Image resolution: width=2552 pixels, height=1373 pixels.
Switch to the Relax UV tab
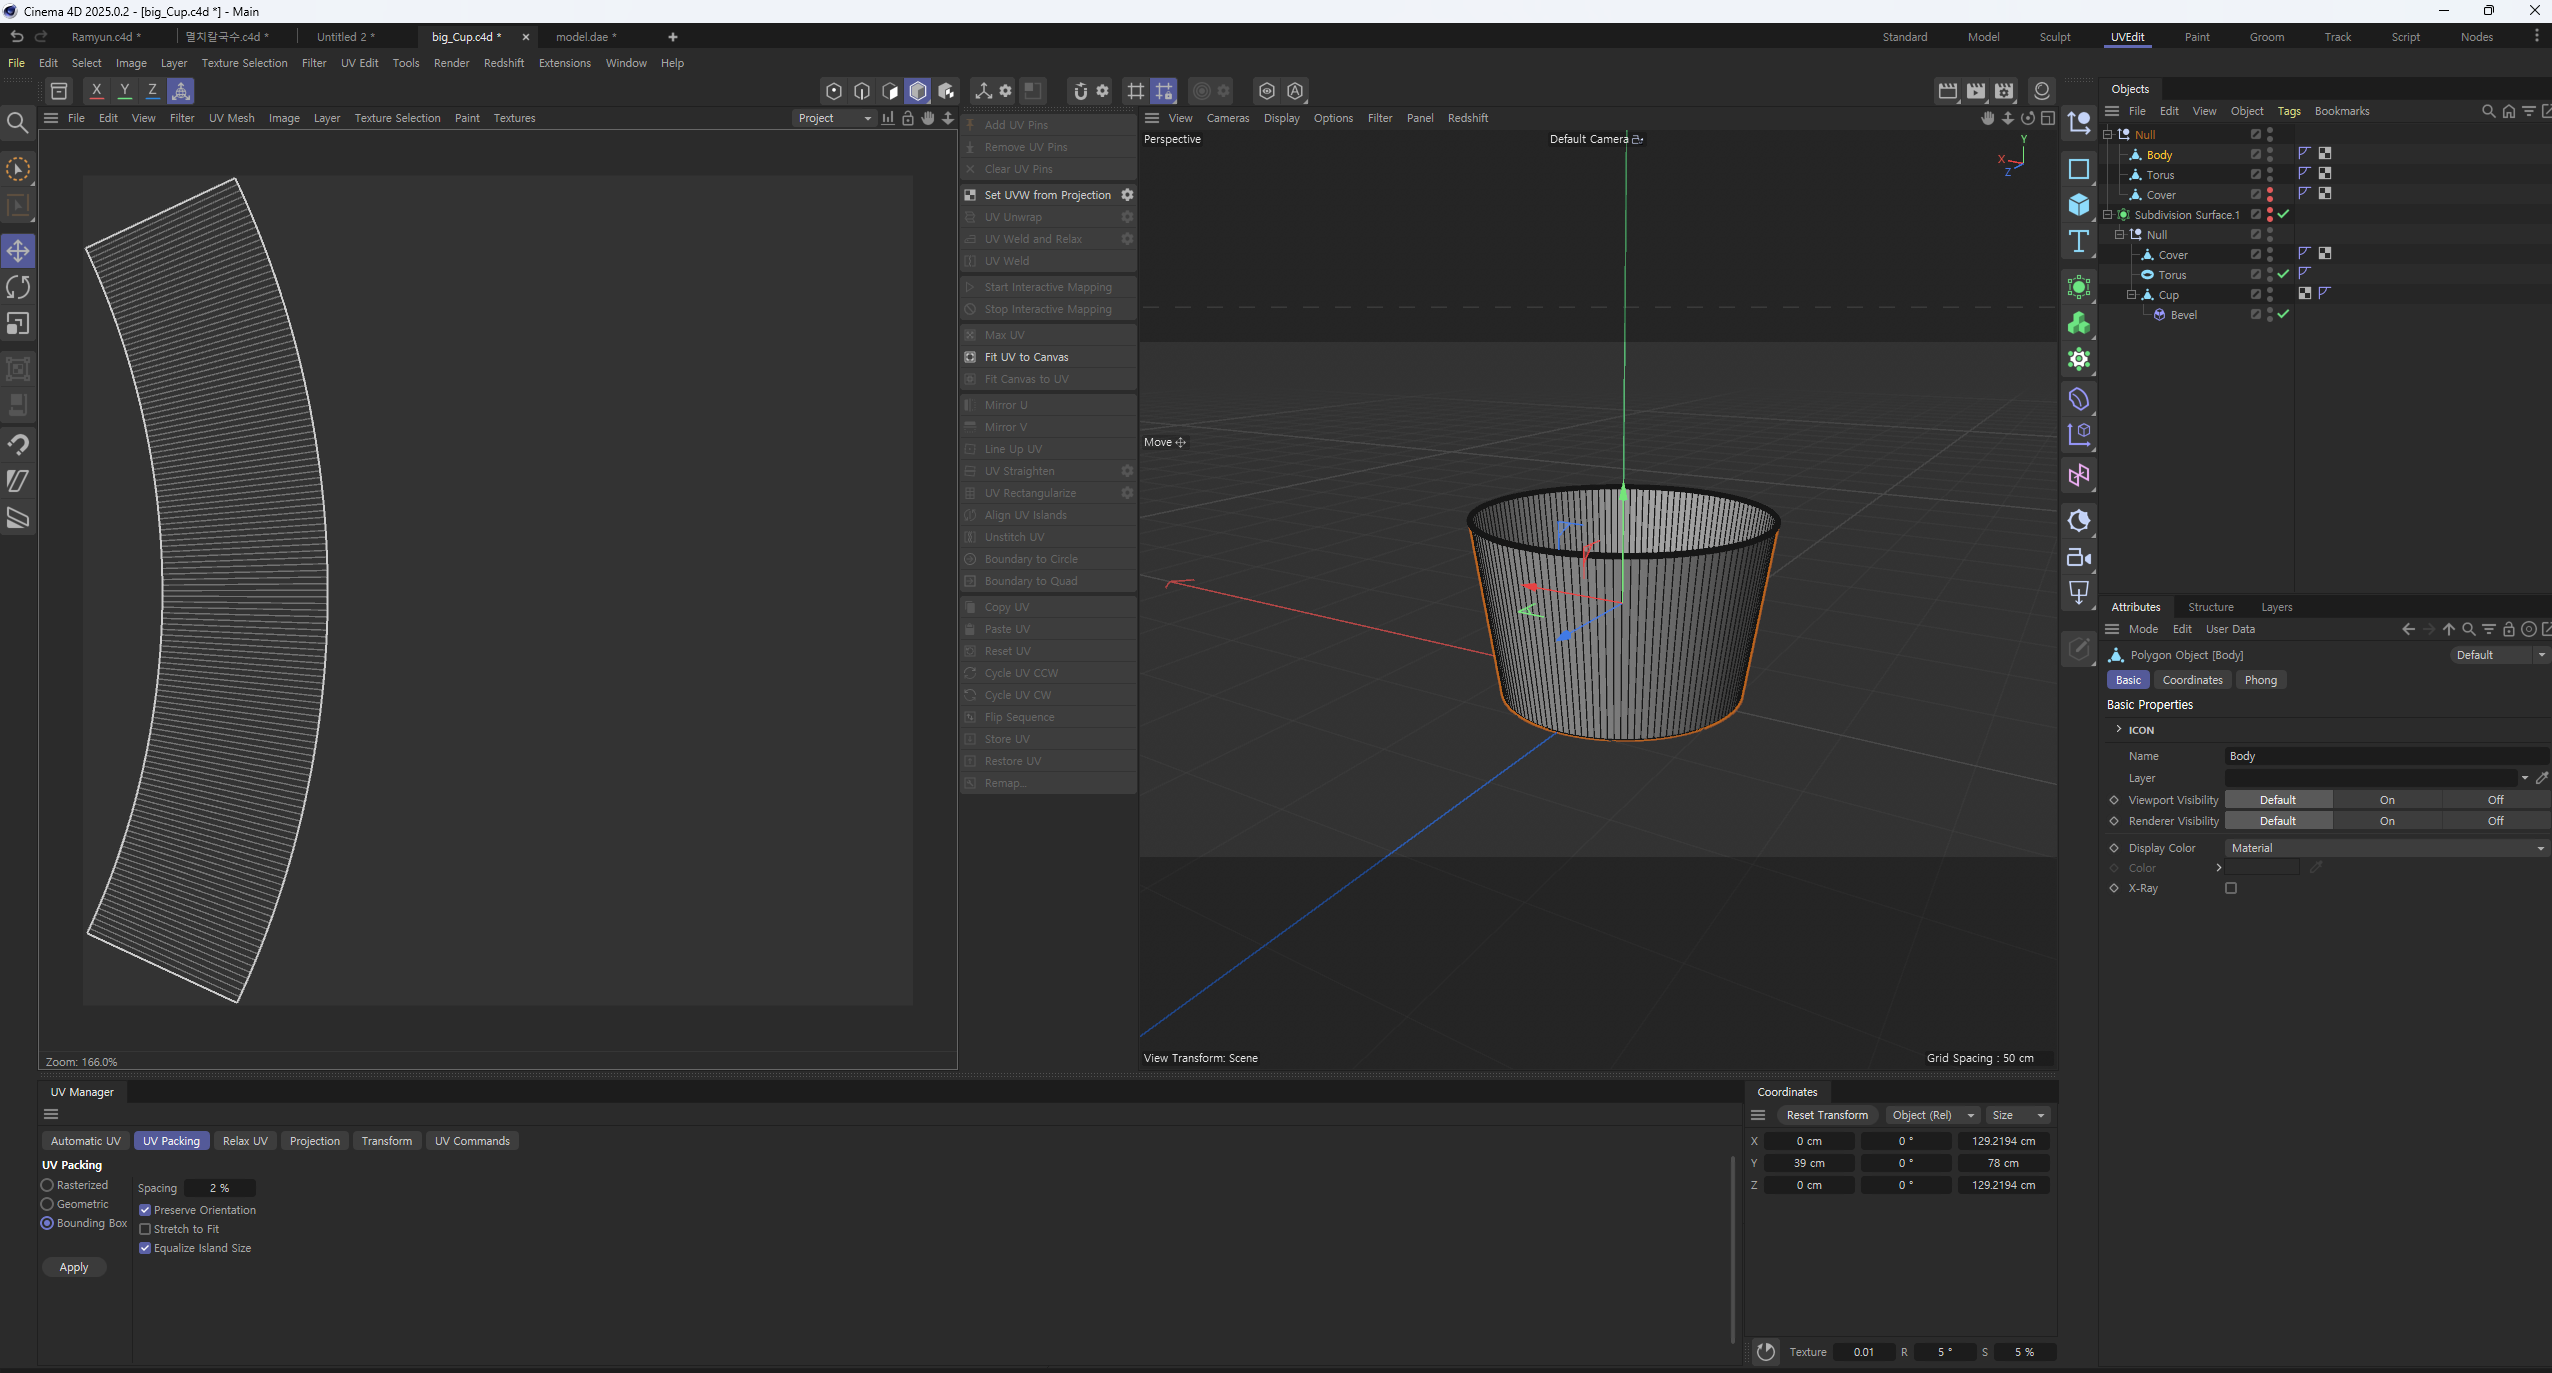tap(245, 1141)
